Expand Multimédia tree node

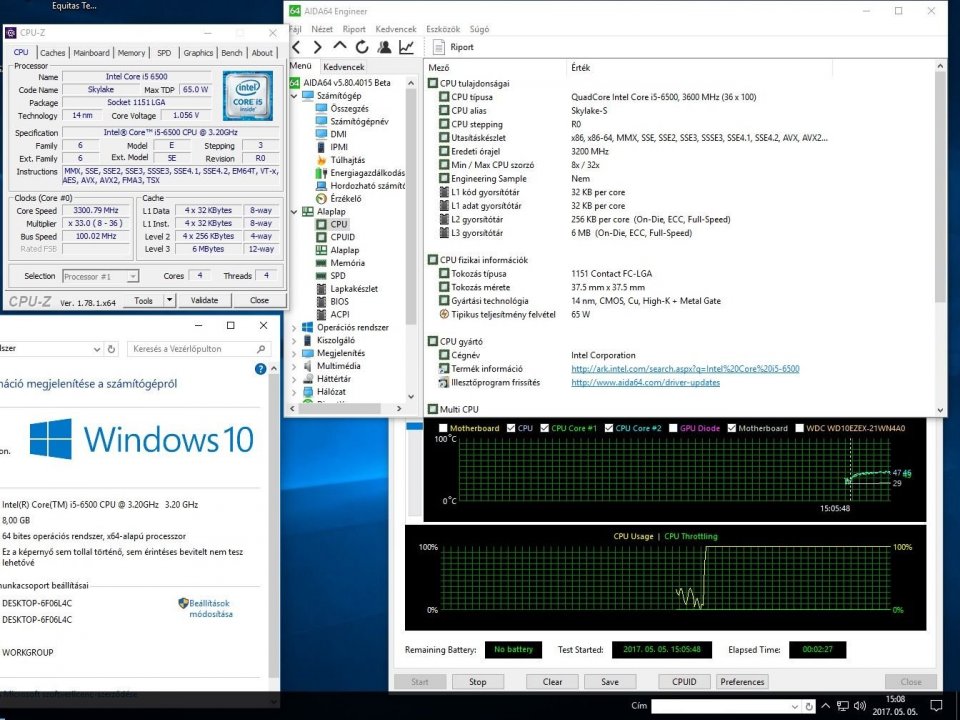coord(294,366)
